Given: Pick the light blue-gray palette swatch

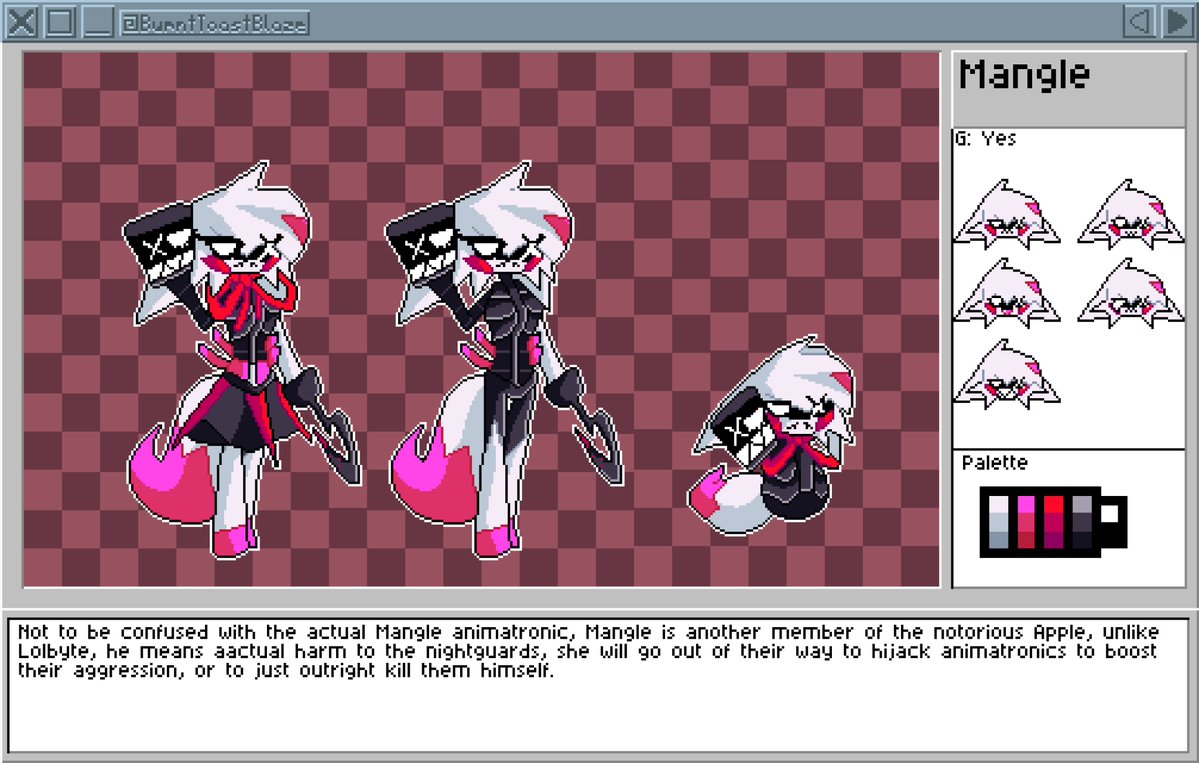Looking at the screenshot, I should (999, 522).
